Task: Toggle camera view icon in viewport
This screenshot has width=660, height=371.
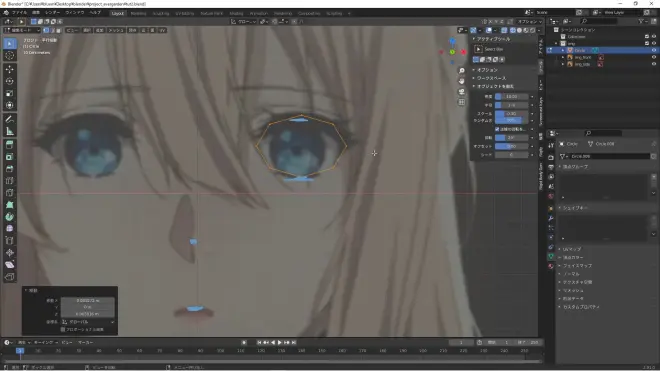Action: (x=462, y=91)
